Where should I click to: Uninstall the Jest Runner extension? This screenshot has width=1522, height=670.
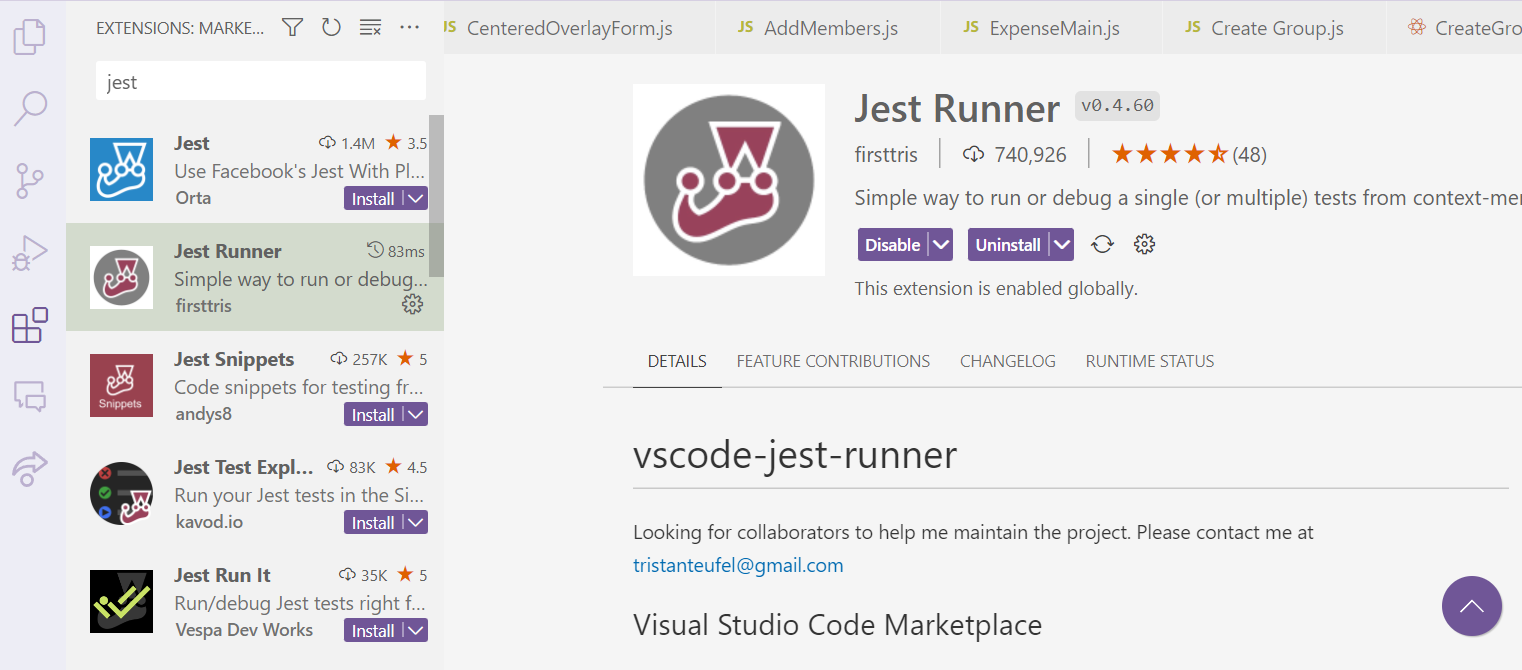[1008, 244]
